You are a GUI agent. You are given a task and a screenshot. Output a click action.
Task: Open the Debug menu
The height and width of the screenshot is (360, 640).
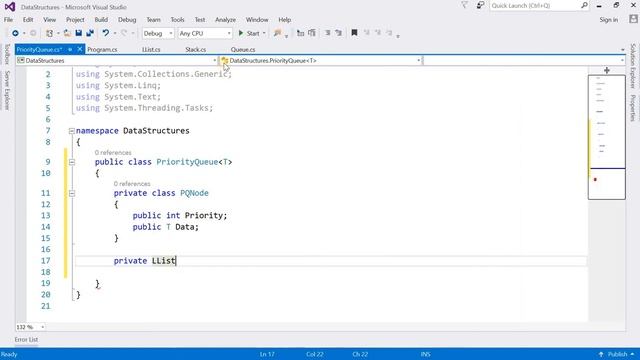[127, 20]
